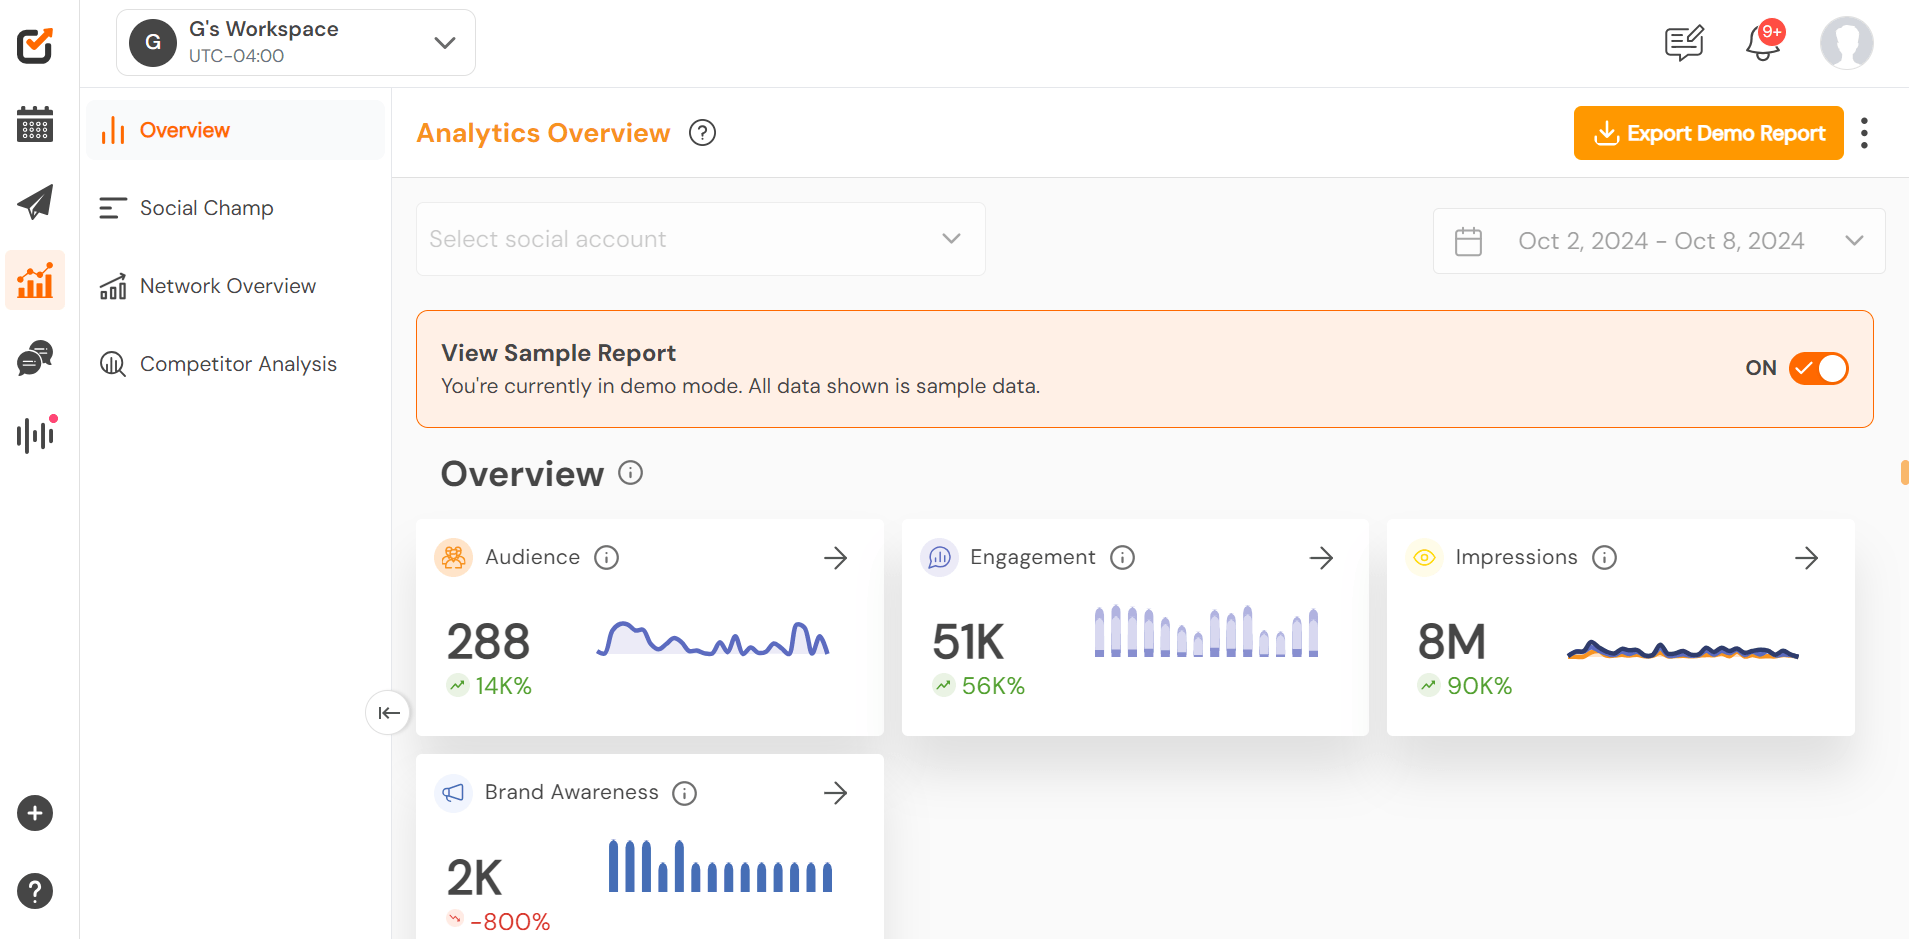Click the Impressions info icon
This screenshot has height=939, width=1909.
[x=1604, y=558]
